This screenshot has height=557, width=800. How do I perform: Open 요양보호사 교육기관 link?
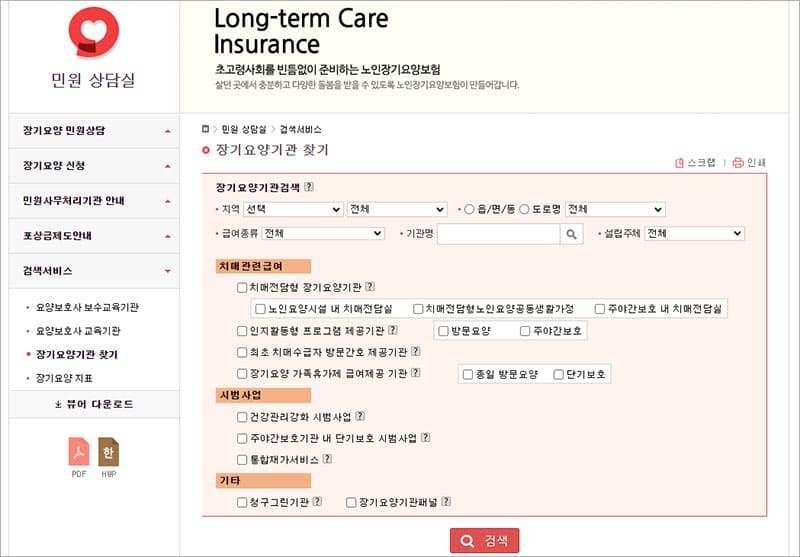(x=78, y=330)
